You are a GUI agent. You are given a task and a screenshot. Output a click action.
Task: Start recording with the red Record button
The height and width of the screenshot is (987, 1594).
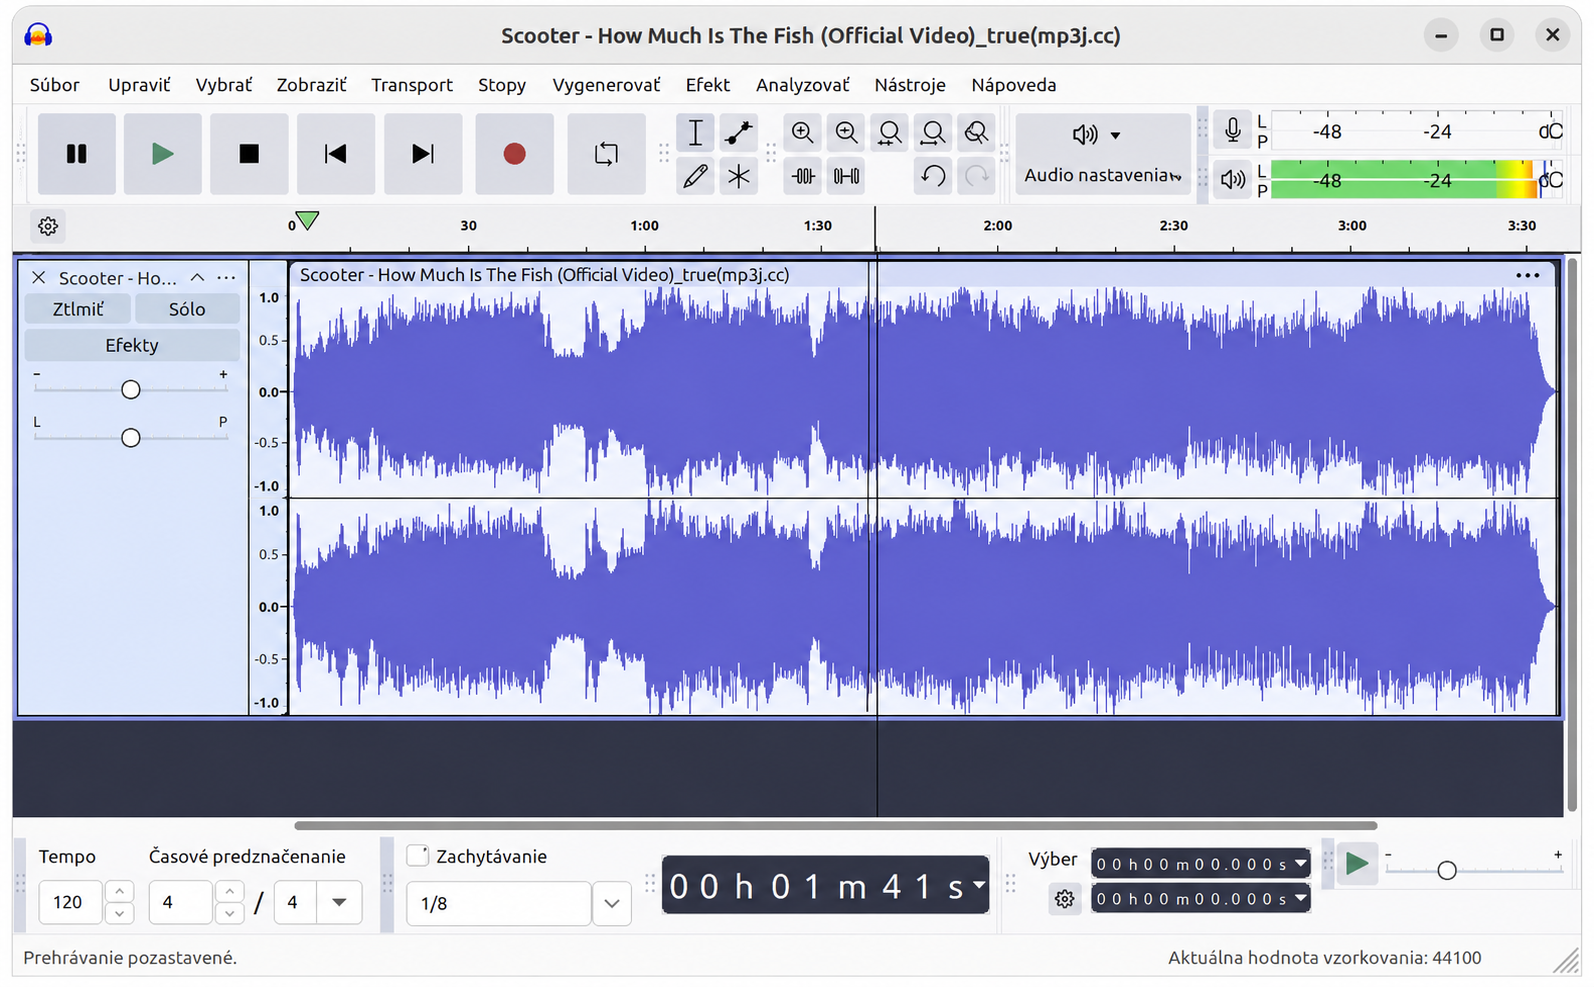[514, 154]
